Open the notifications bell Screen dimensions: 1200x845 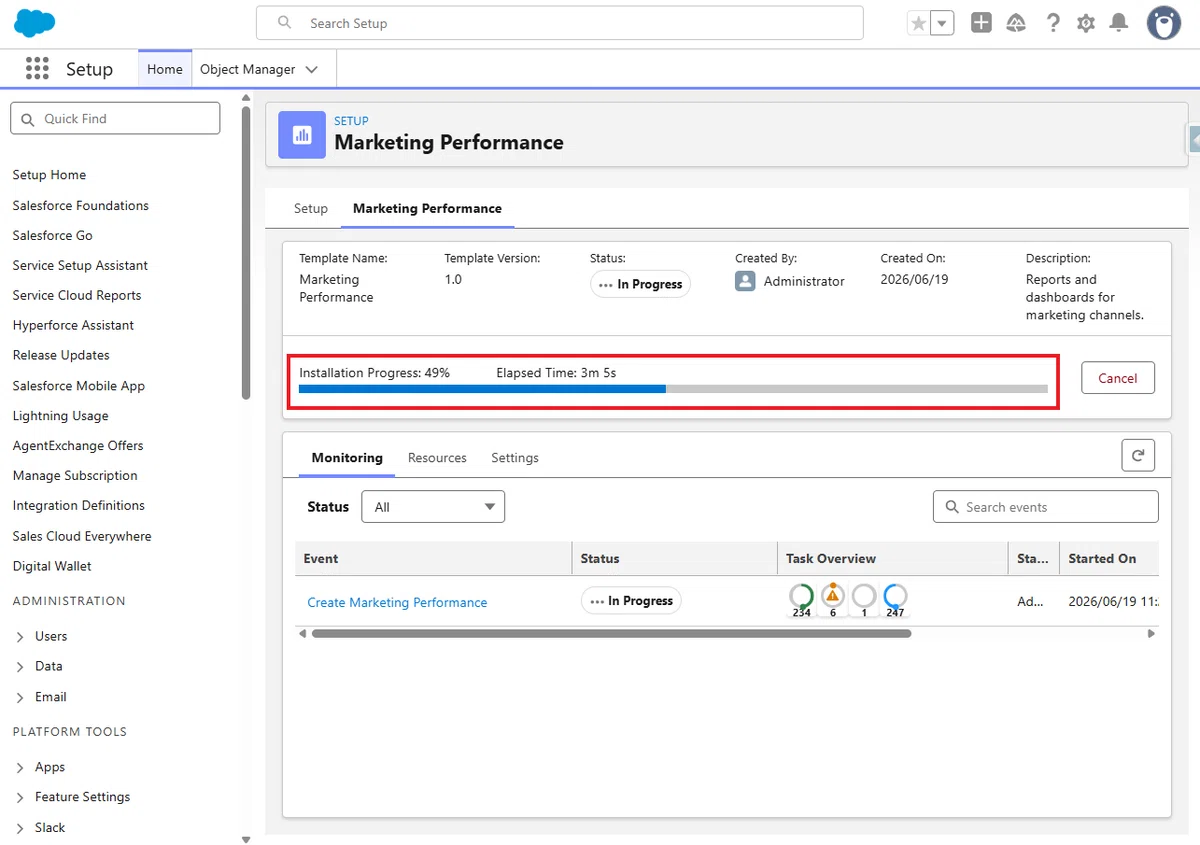(x=1119, y=23)
